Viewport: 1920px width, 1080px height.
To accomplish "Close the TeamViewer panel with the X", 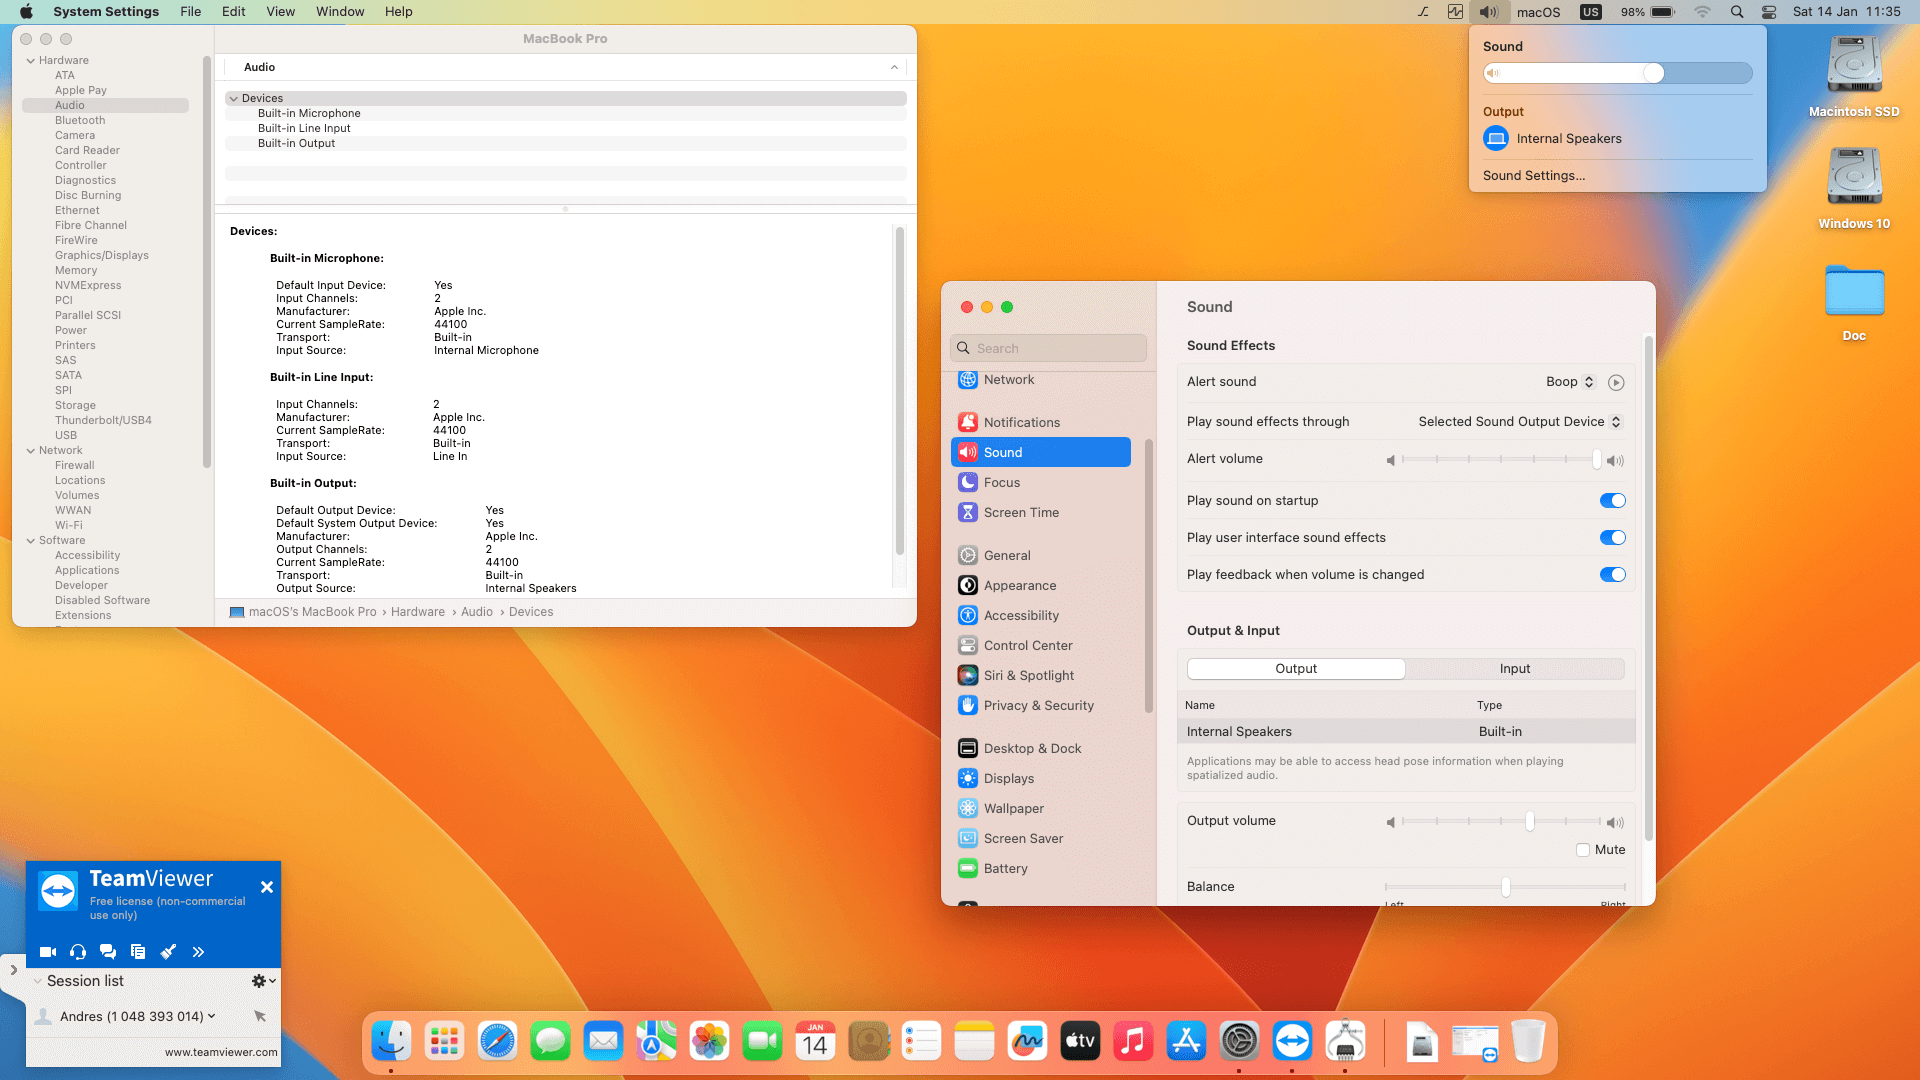I will [267, 887].
